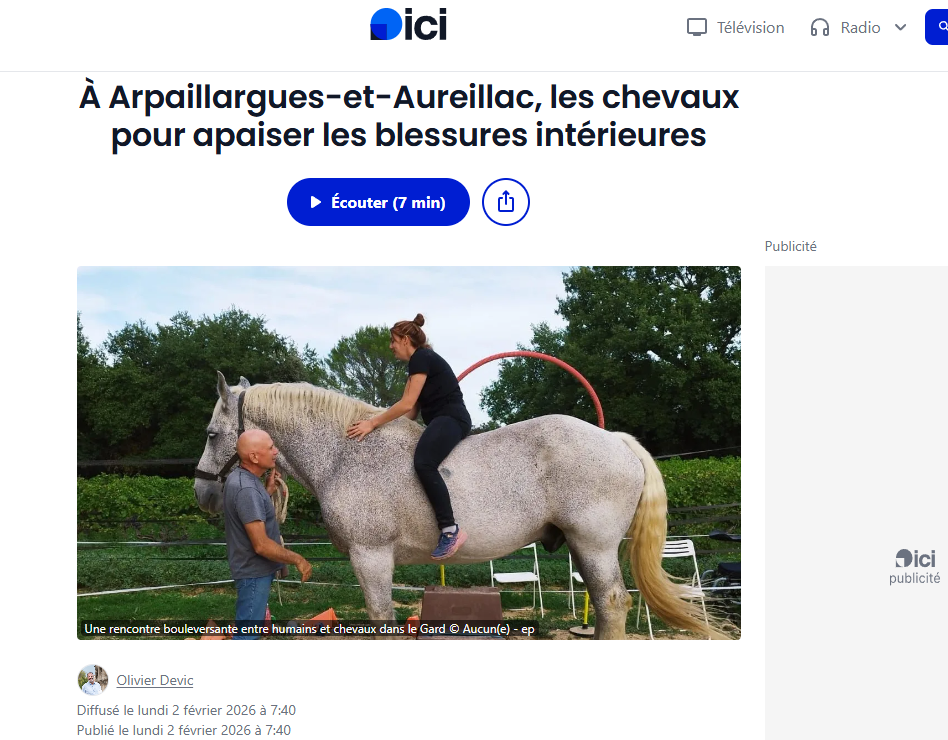Viewport: 948px width, 740px height.
Task: Click the ici publicité logo icon
Action: coord(915,559)
